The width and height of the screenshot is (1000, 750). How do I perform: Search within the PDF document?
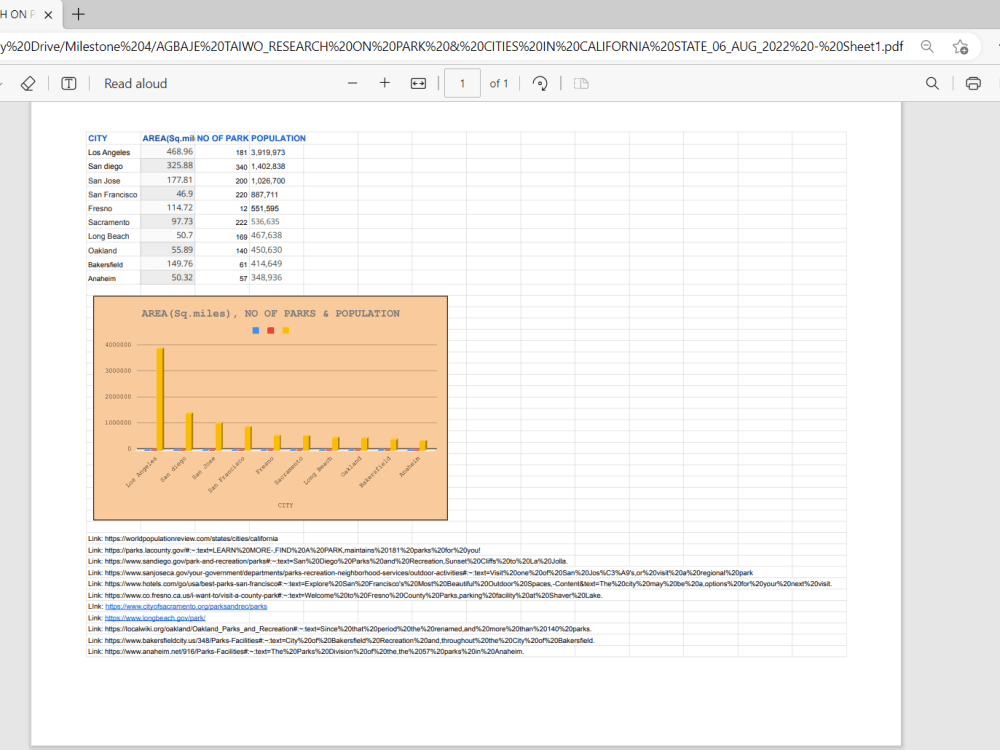(x=932, y=84)
